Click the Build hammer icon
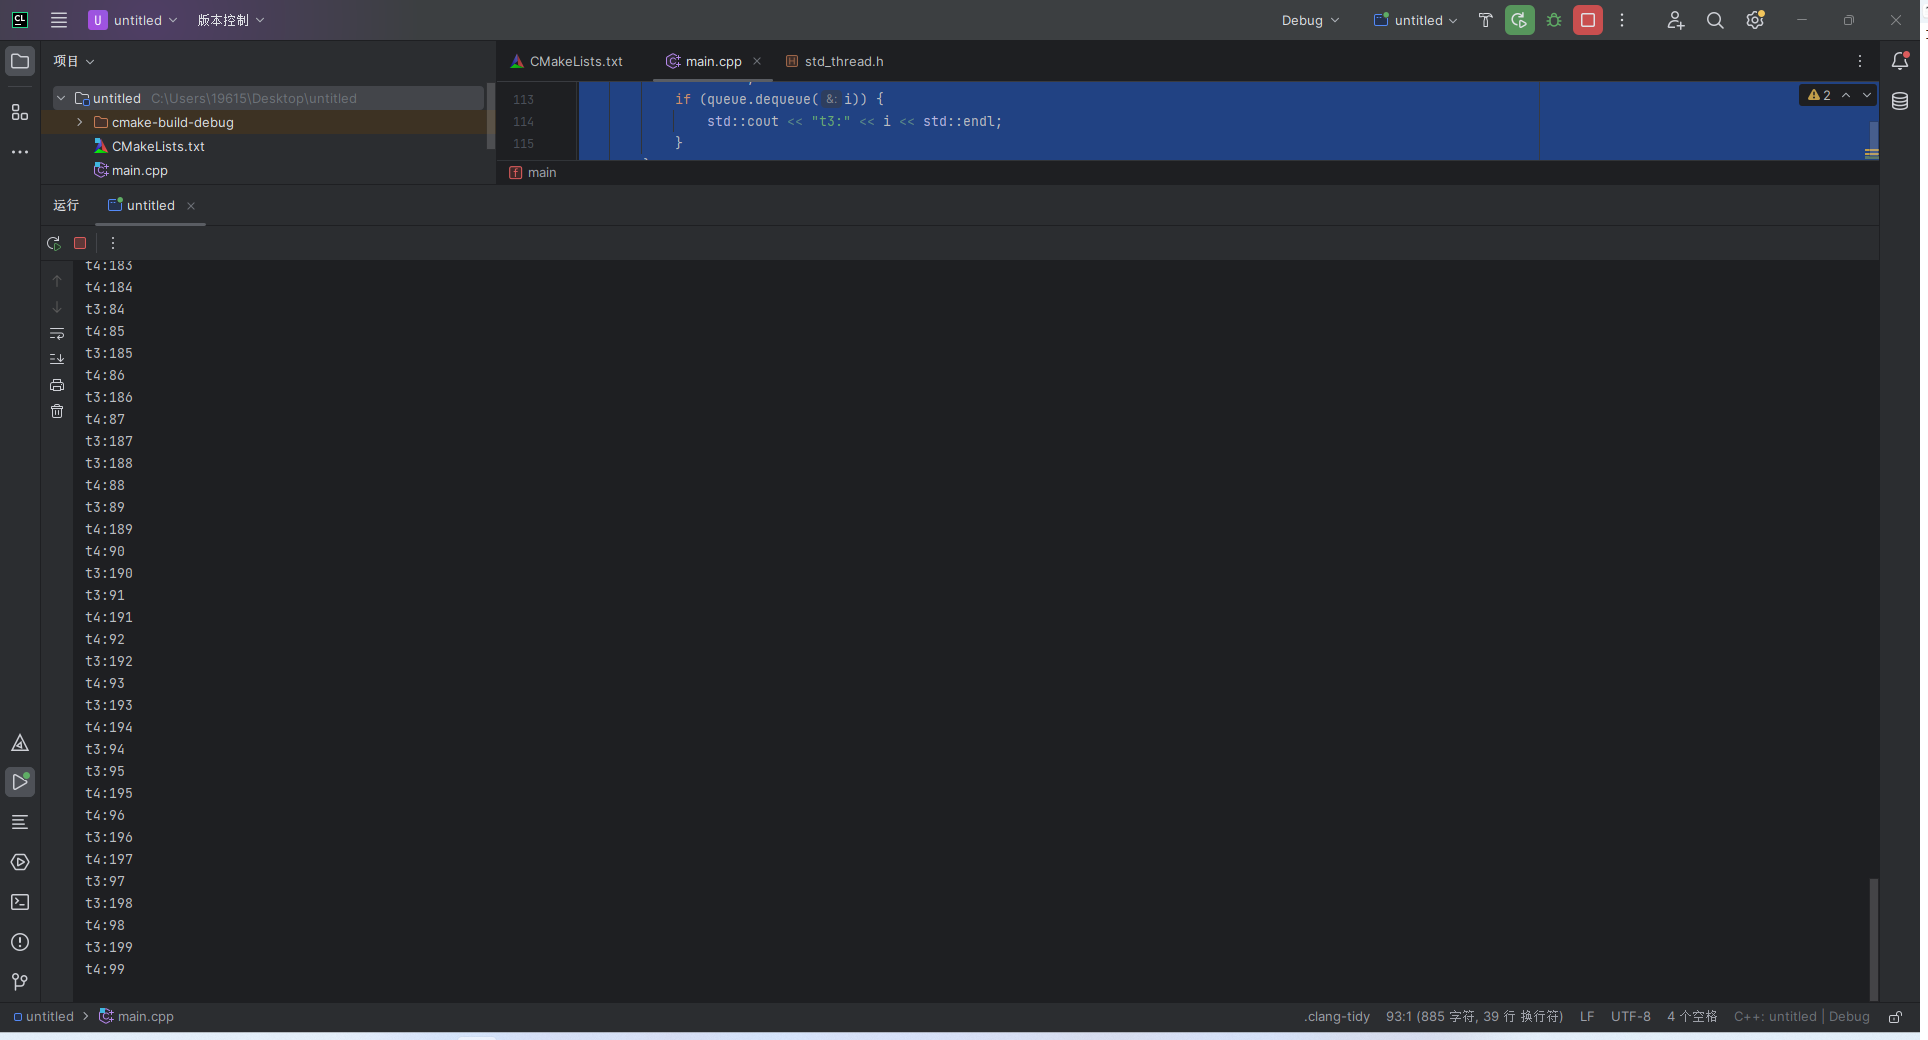The image size is (1928, 1040). coord(1485,20)
